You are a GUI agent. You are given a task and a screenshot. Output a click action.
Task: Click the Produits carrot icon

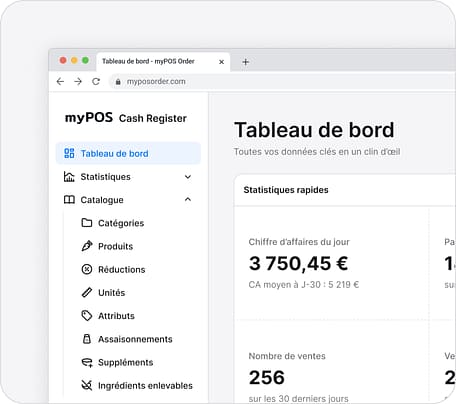[87, 246]
